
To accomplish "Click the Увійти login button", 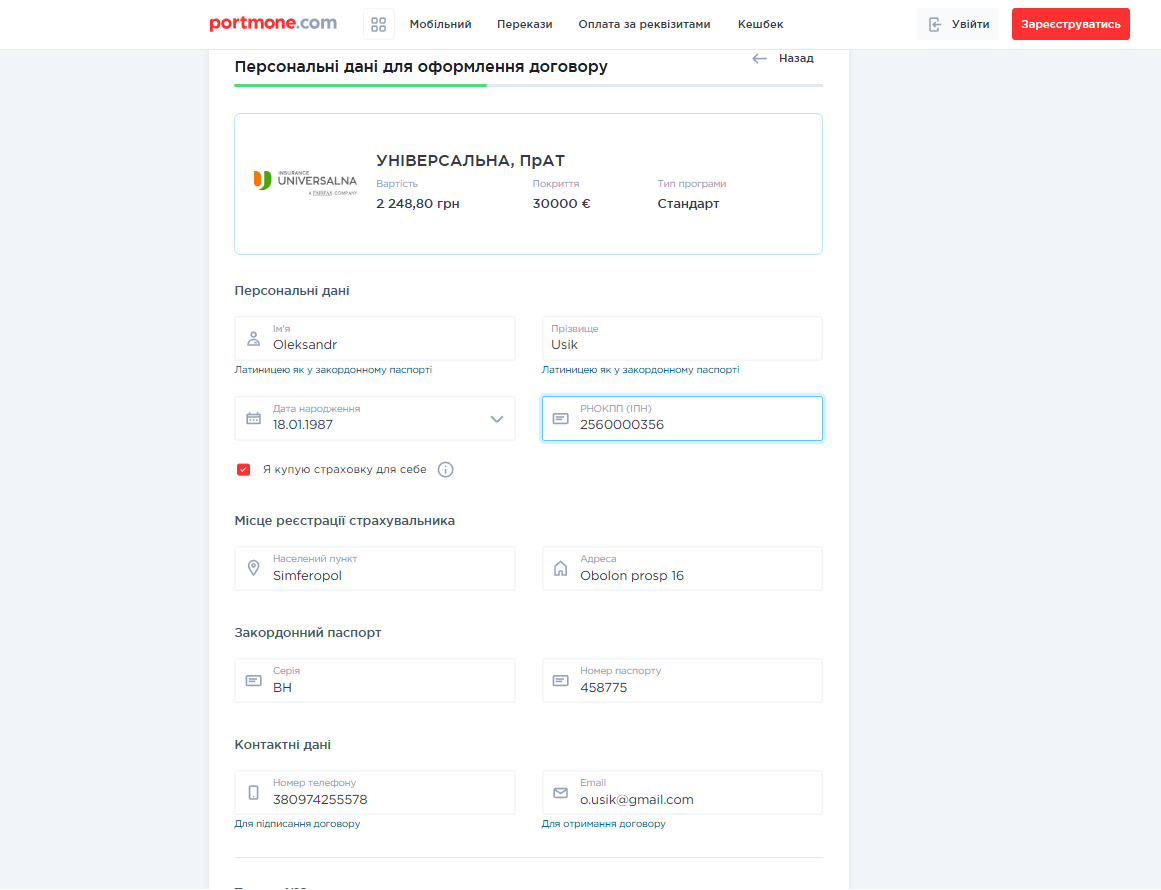I will (958, 24).
